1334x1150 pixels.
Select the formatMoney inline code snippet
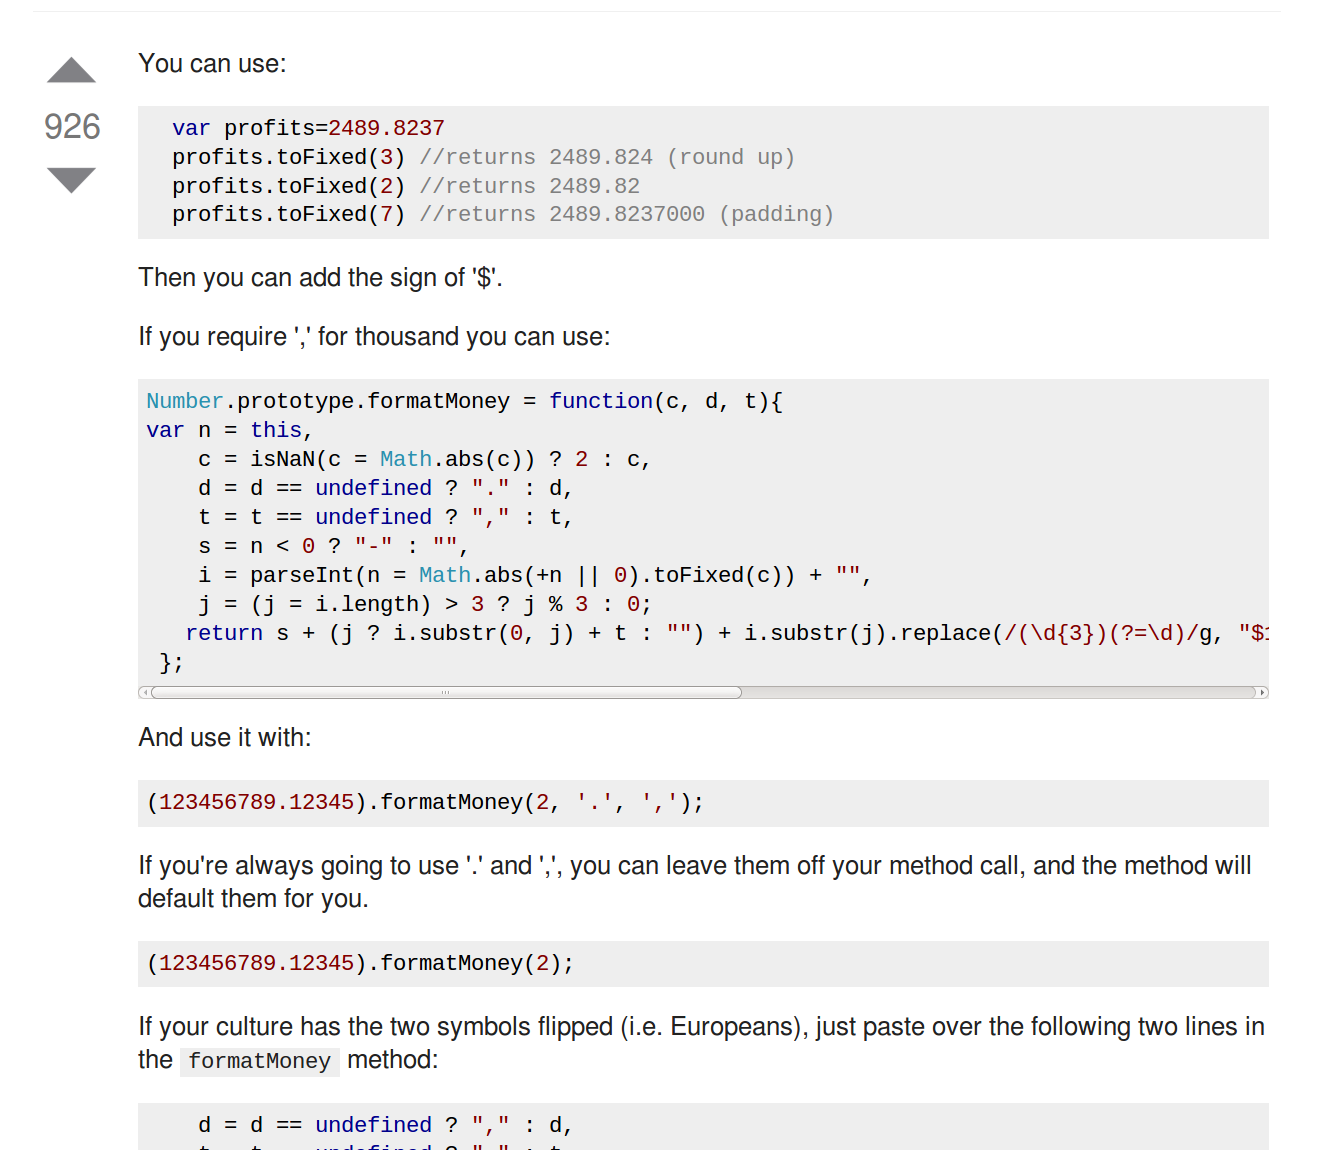pyautogui.click(x=259, y=1060)
